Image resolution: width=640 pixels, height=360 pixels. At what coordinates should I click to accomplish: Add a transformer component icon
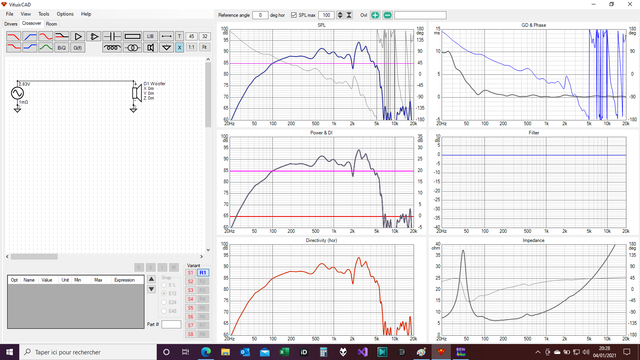[132, 47]
